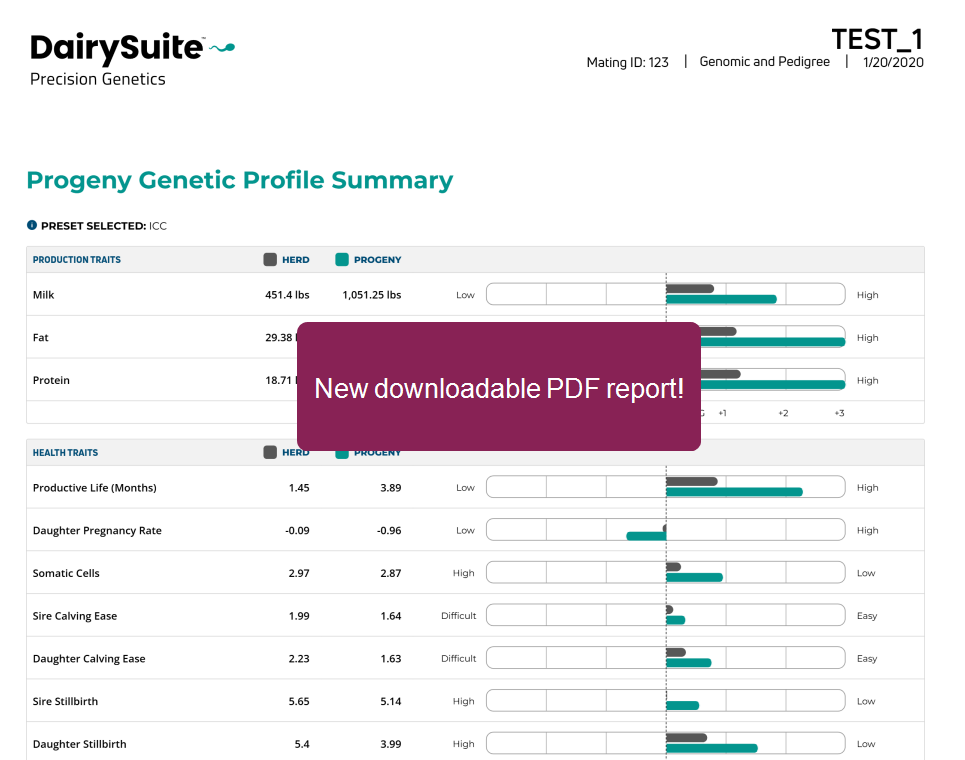Image resolution: width=965 pixels, height=760 pixels.
Task: Click the Mating ID: 123 text
Action: coord(627,63)
